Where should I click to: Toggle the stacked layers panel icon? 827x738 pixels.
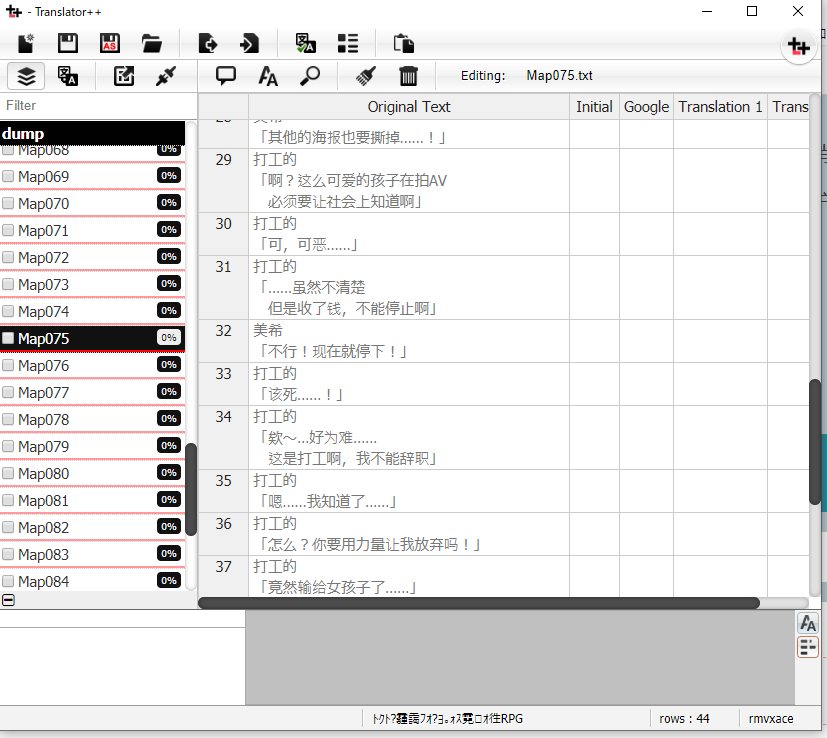[x=26, y=76]
